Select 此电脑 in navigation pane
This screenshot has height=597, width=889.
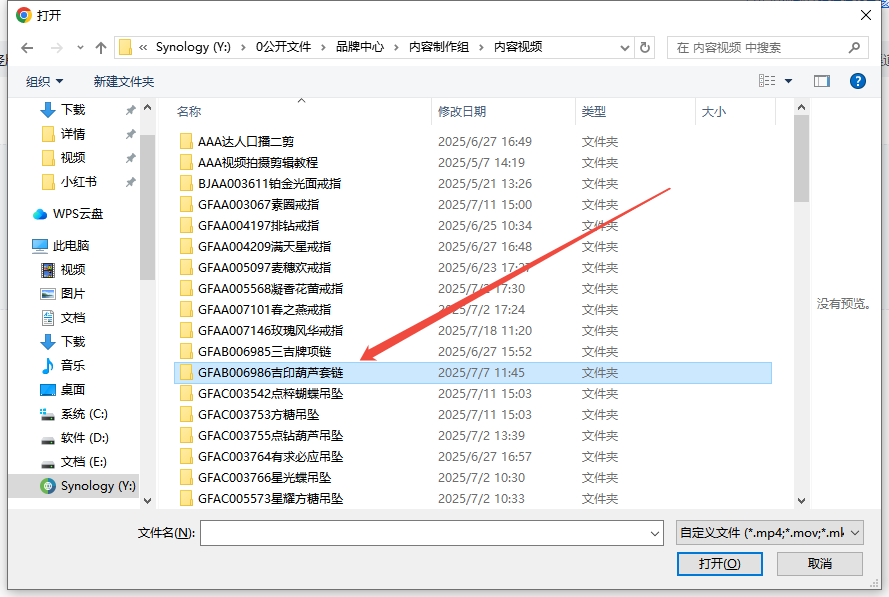pos(70,245)
